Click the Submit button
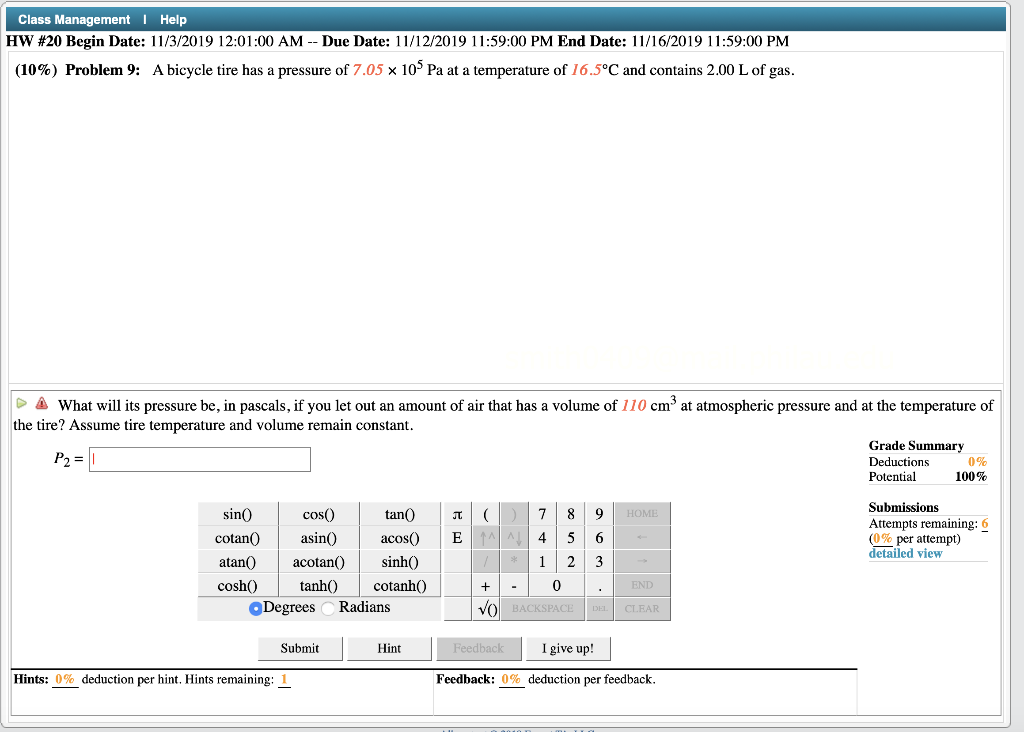 pos(300,648)
